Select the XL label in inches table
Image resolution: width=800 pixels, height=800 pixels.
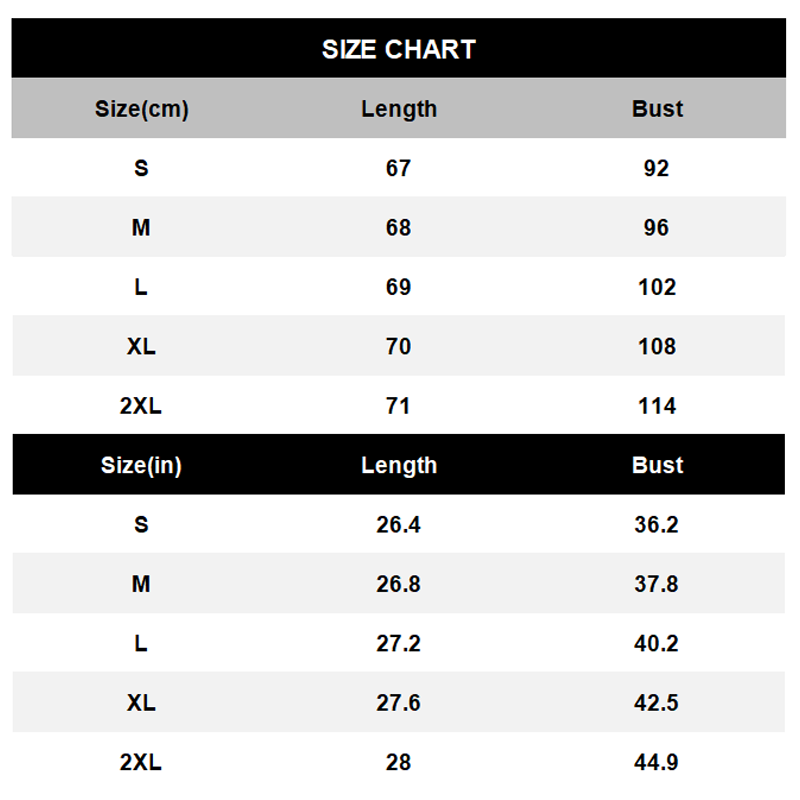pos(141,703)
